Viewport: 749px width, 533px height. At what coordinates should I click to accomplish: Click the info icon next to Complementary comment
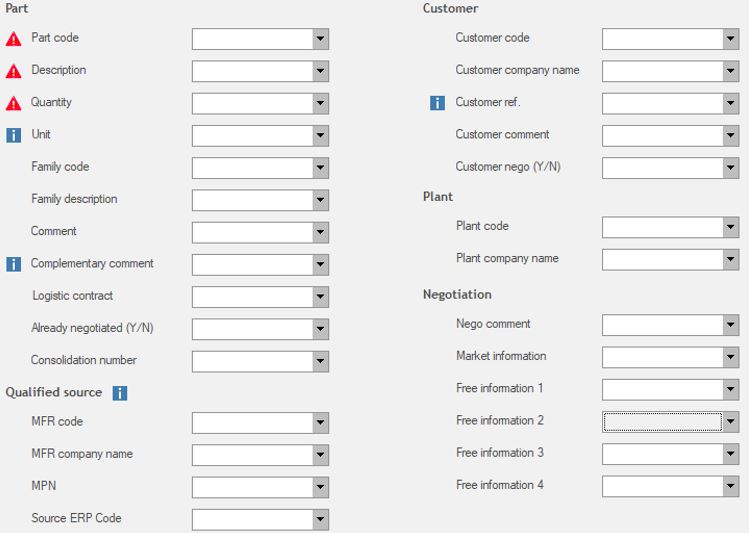coord(14,264)
